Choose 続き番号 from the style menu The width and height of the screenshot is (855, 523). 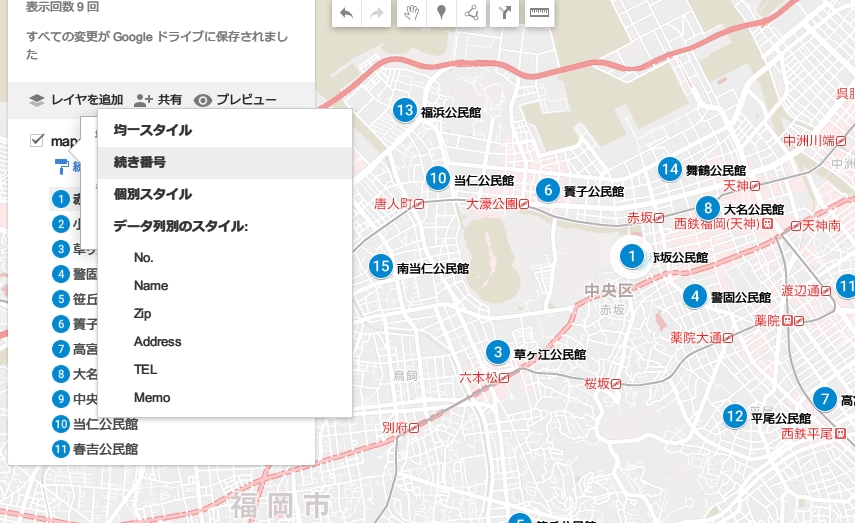click(140, 162)
